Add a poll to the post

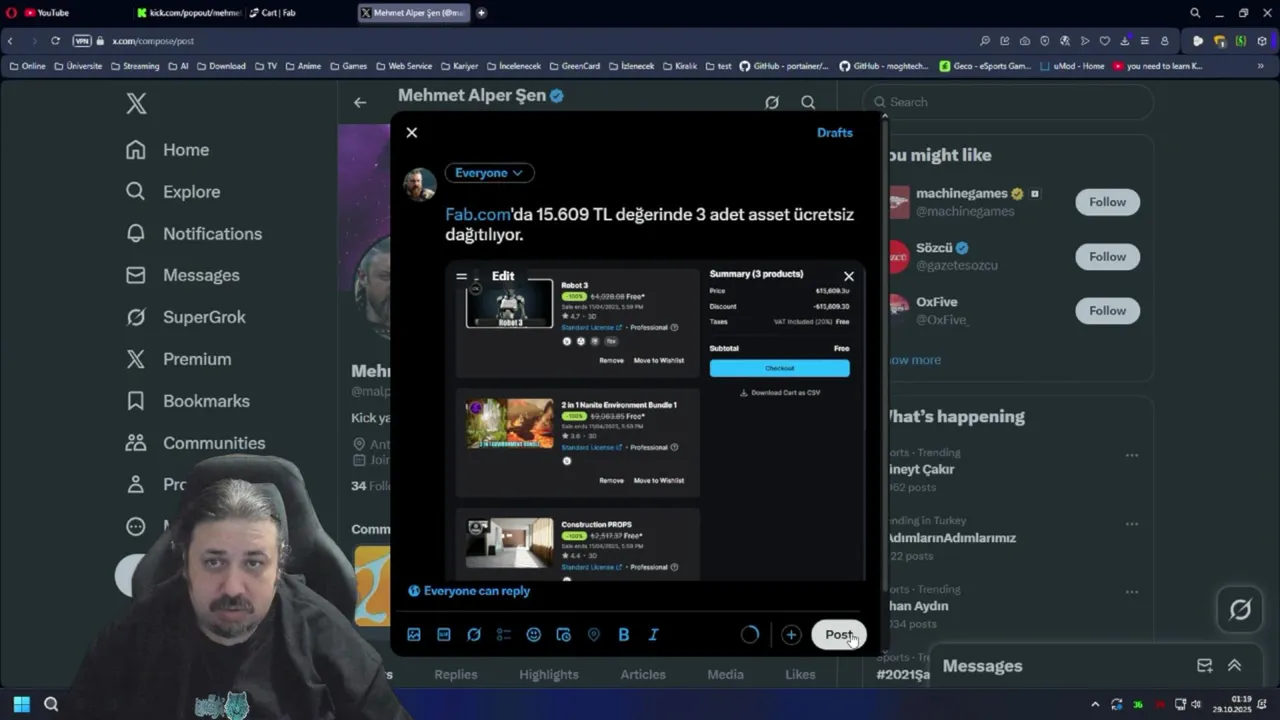click(x=504, y=635)
